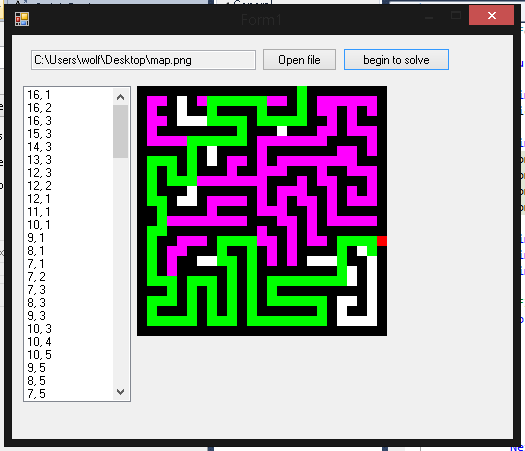Image resolution: width=525 pixels, height=451 pixels.
Task: Select list entry 9, 5
Action: 36,368
